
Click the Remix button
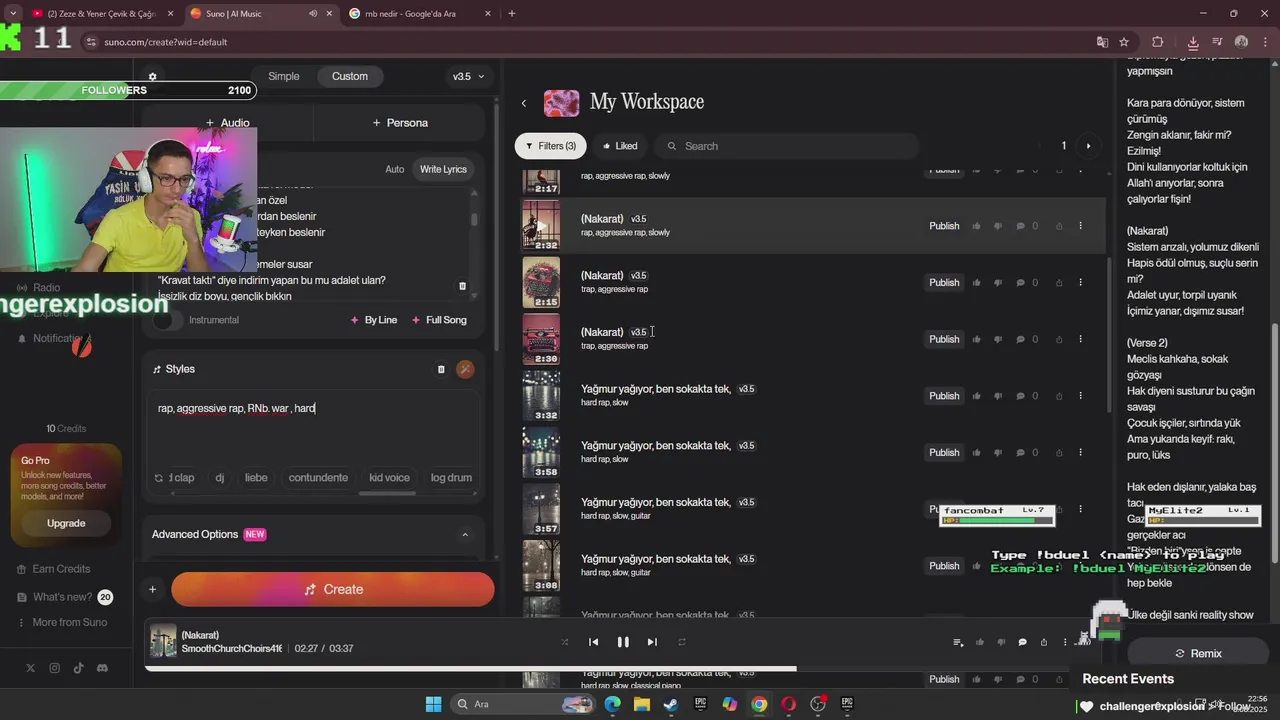pyautogui.click(x=1198, y=653)
